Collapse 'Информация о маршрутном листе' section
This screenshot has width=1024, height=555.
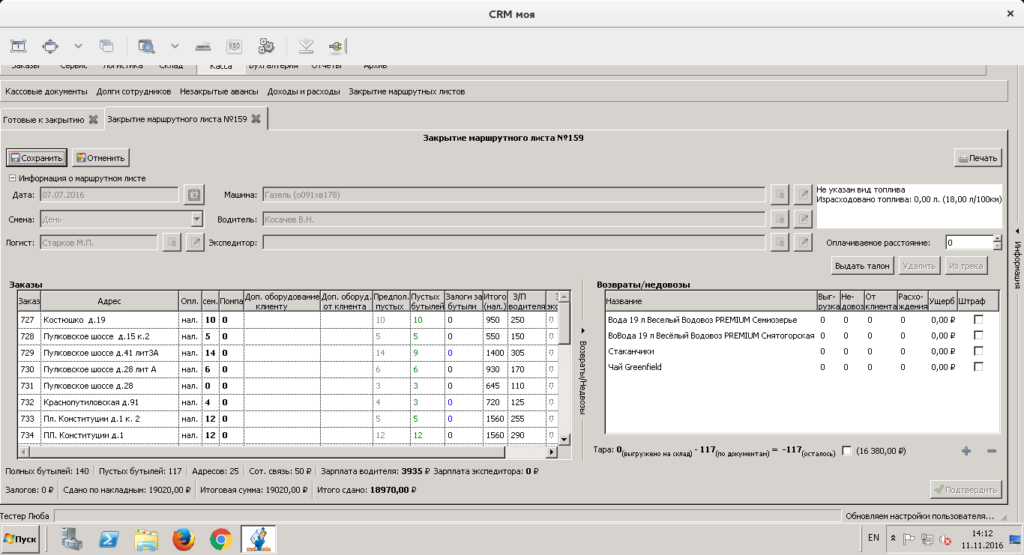(x=12, y=178)
